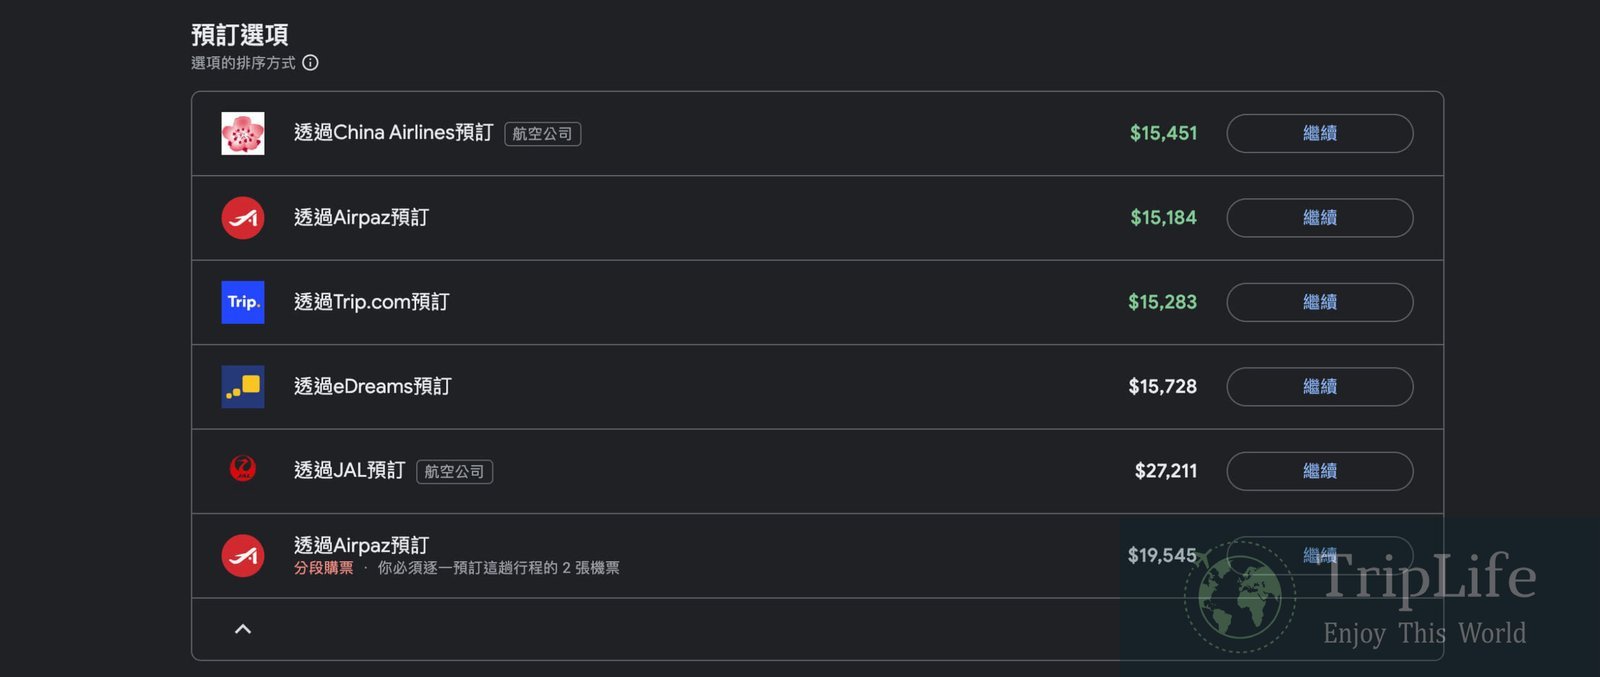The width and height of the screenshot is (1600, 677).
Task: Click the eDreams logo icon
Action: (243, 386)
